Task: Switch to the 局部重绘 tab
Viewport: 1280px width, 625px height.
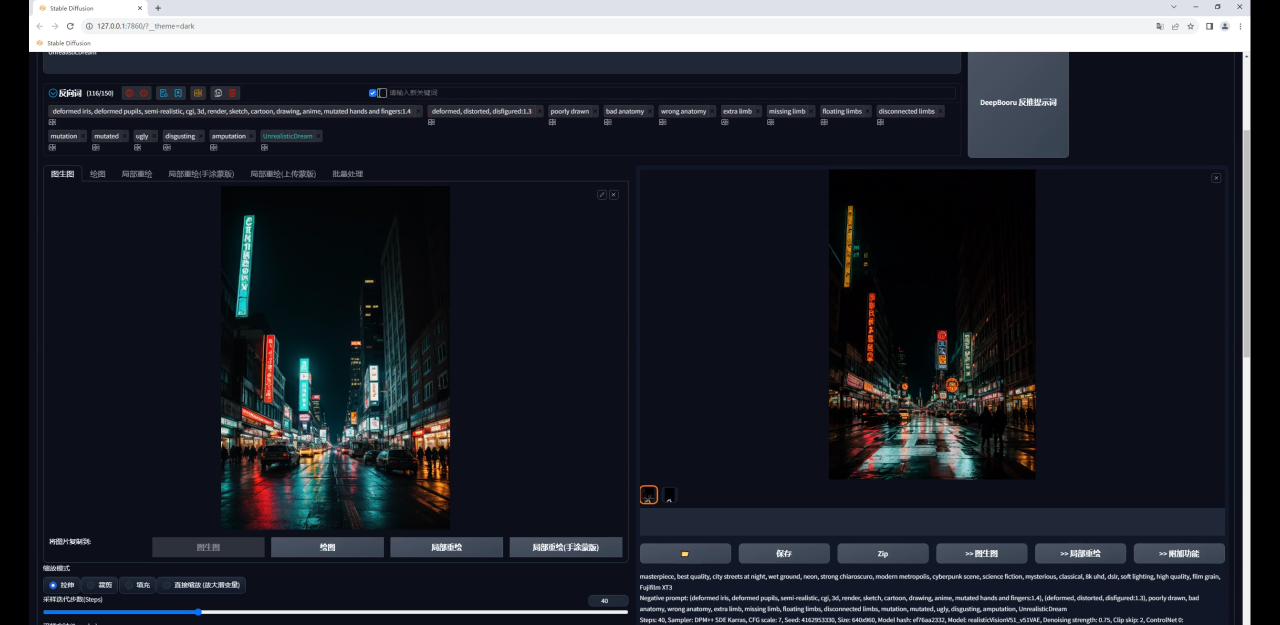Action: pyautogui.click(x=137, y=174)
